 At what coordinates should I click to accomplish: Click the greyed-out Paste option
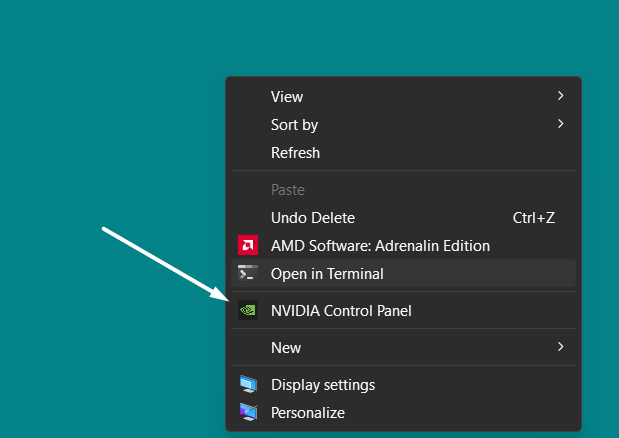[288, 190]
